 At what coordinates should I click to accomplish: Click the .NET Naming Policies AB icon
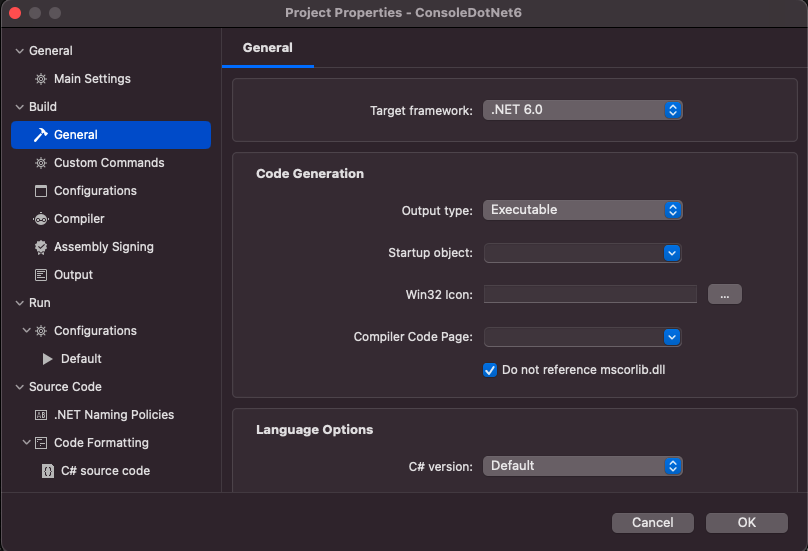41,415
